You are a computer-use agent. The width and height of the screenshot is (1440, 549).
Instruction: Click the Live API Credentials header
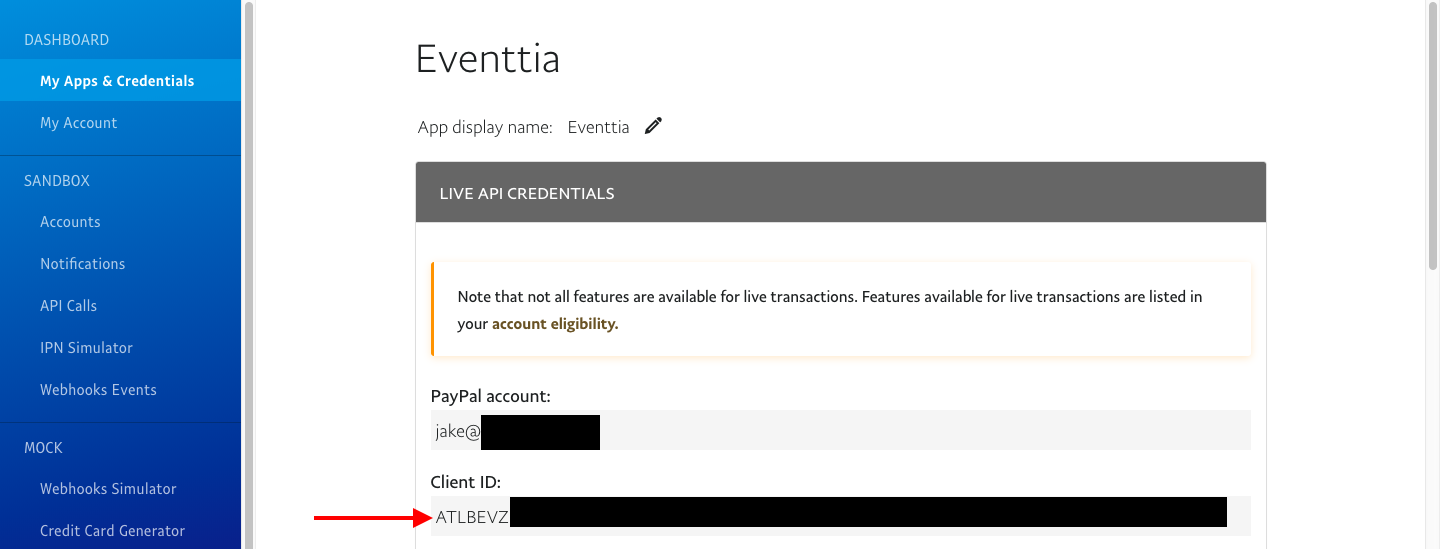[x=840, y=193]
